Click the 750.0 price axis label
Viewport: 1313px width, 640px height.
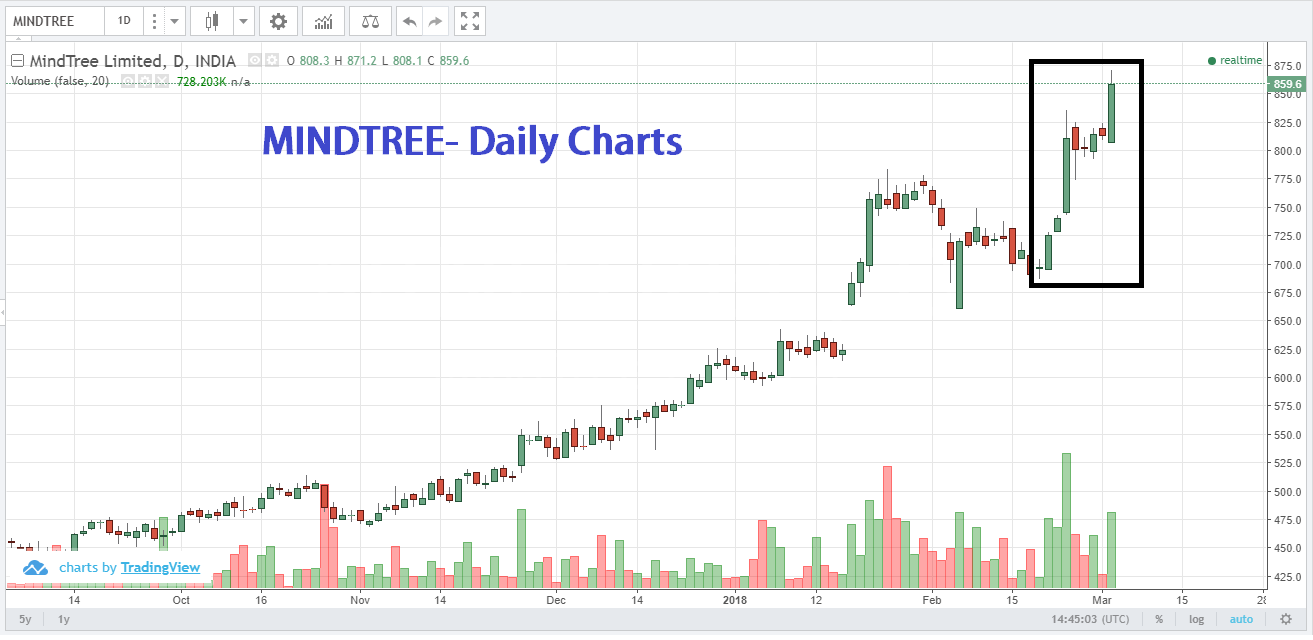(1288, 208)
